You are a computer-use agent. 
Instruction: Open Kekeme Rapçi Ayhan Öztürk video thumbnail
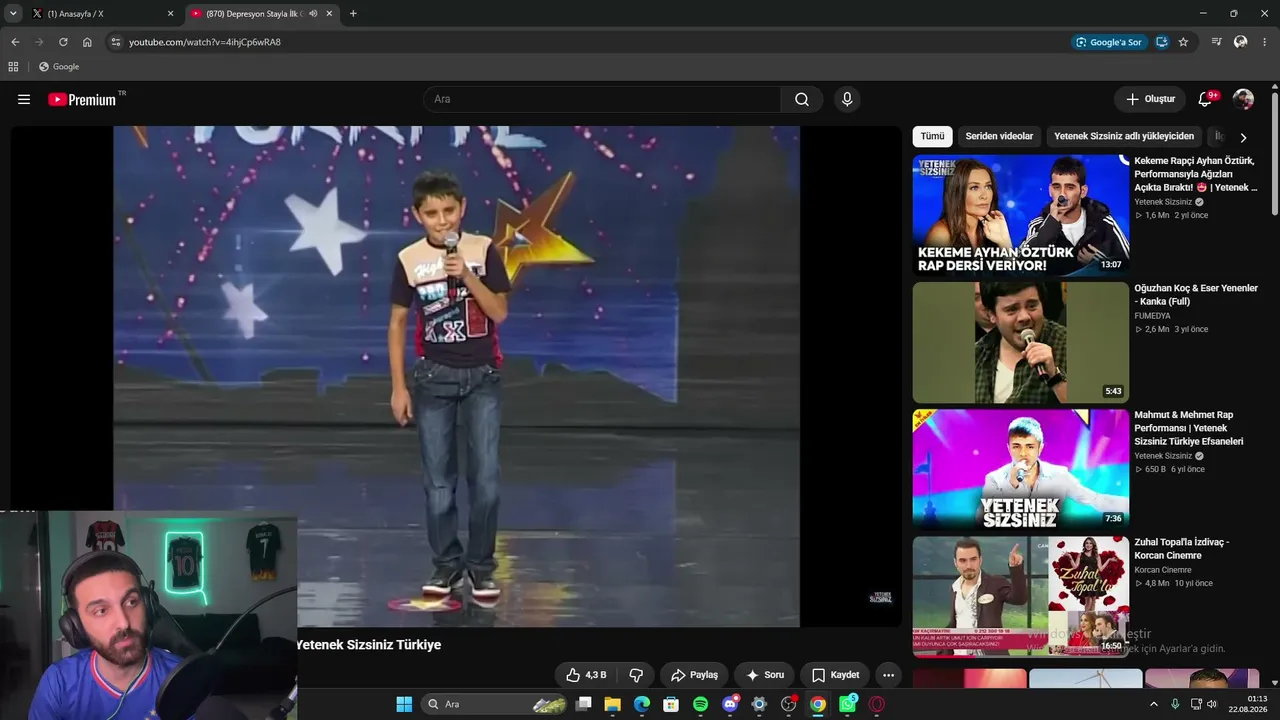coord(1021,215)
